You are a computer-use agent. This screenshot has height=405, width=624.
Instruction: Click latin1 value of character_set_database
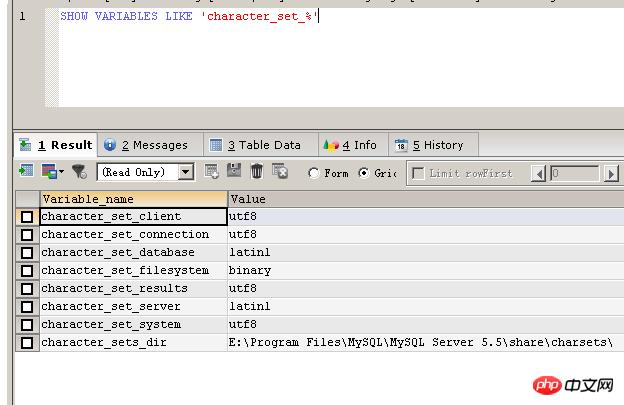tap(426, 252)
